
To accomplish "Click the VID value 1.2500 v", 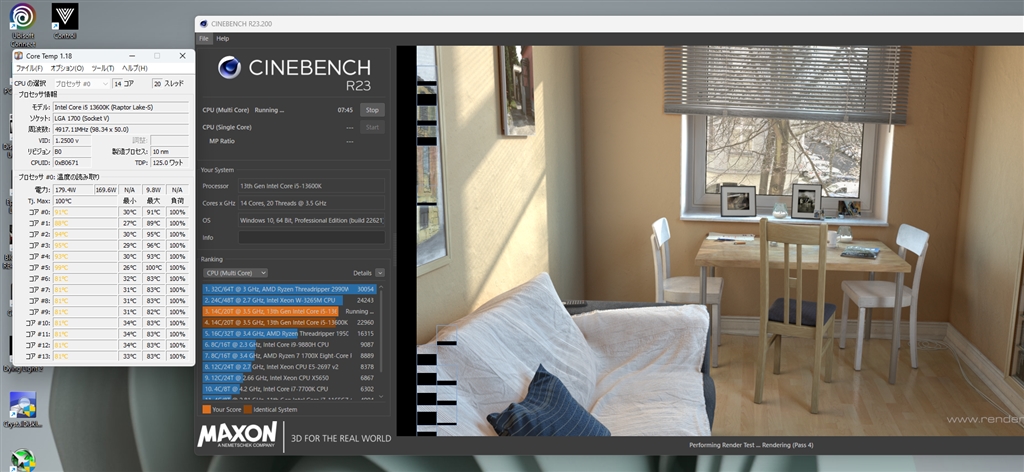I will pos(72,140).
